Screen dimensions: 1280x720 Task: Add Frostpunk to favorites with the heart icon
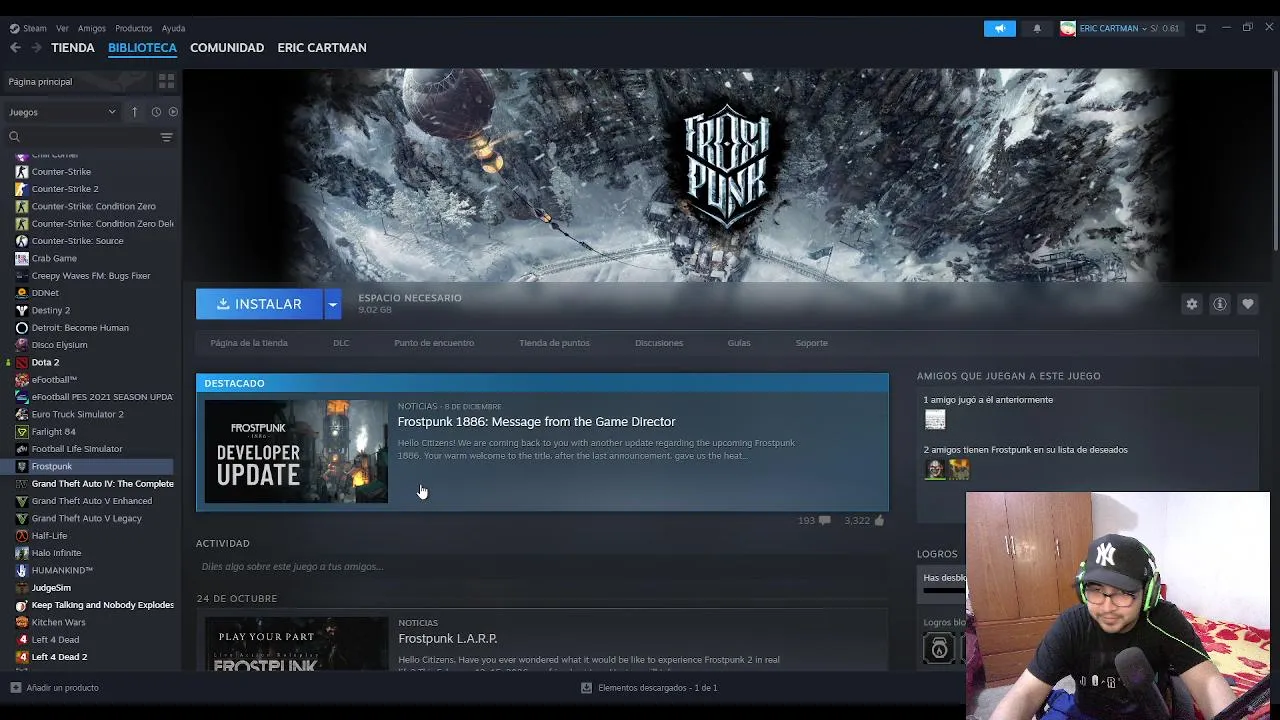tap(1248, 304)
